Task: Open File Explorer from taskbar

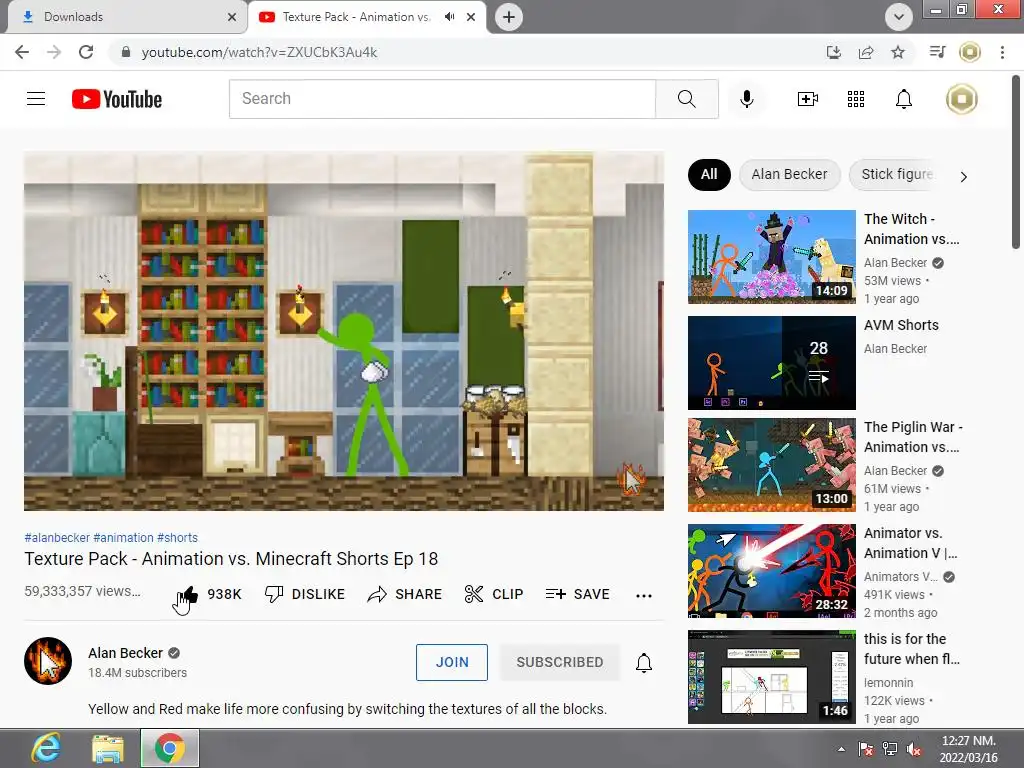Action: (108, 748)
